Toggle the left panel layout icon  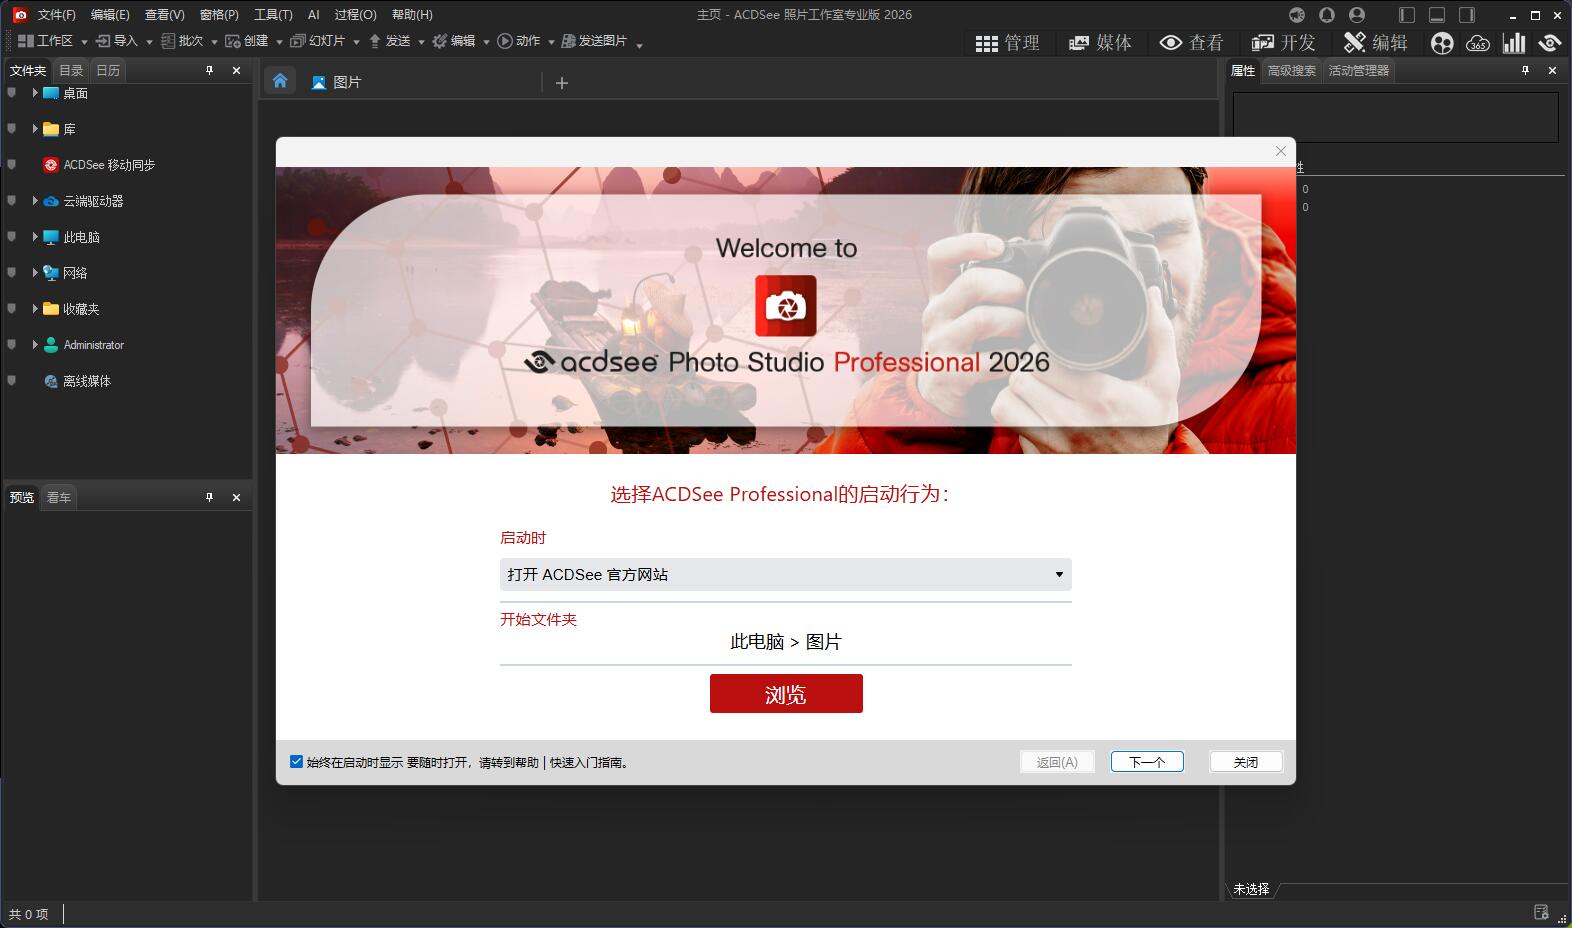tap(1407, 15)
